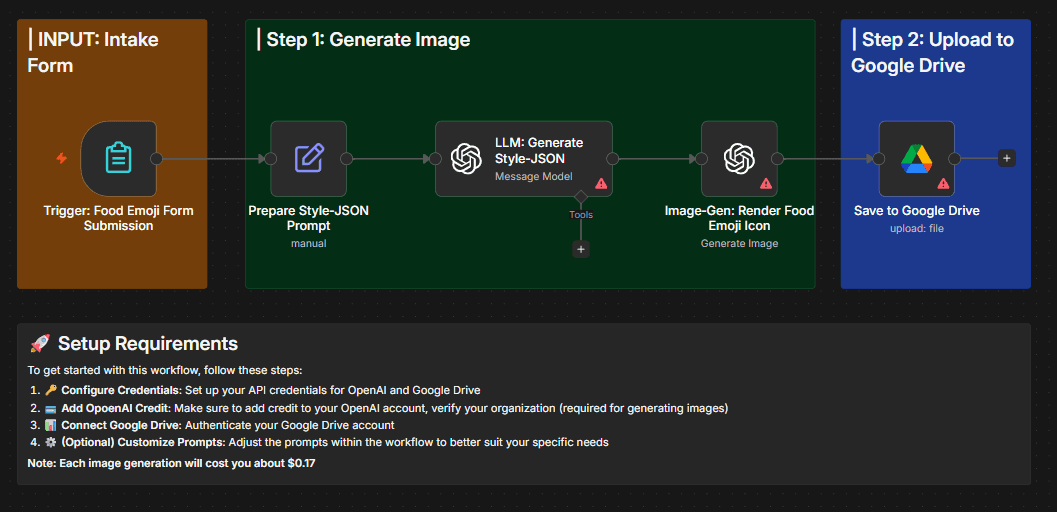This screenshot has width=1057, height=512.
Task: Select 'Step 2: Upload to Google Drive' title
Action: click(x=932, y=53)
